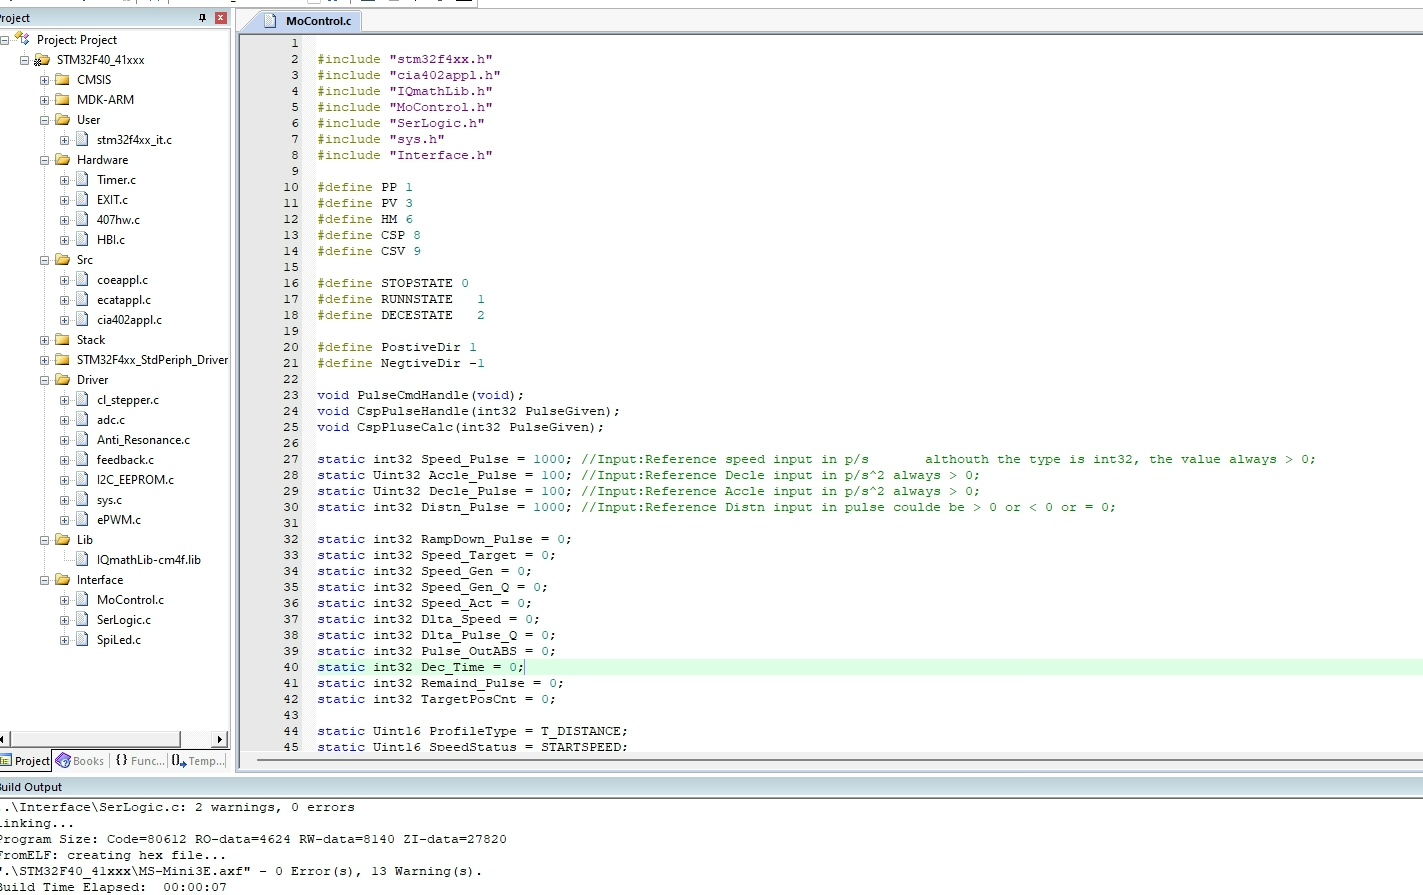The height and width of the screenshot is (895, 1423).
Task: Collapse the Lib folder
Action: pyautogui.click(x=45, y=540)
